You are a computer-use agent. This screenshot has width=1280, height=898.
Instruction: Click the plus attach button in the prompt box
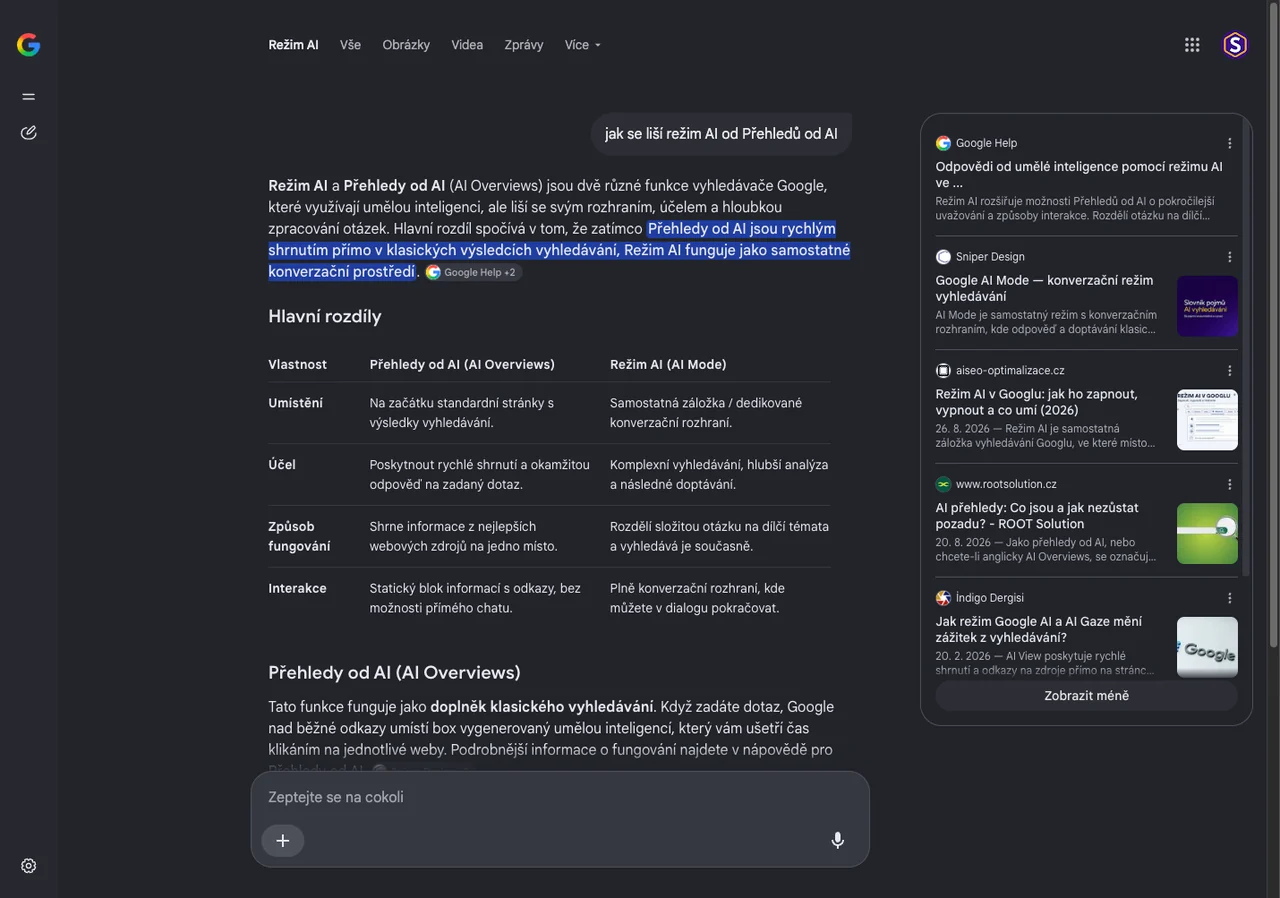pyautogui.click(x=283, y=841)
